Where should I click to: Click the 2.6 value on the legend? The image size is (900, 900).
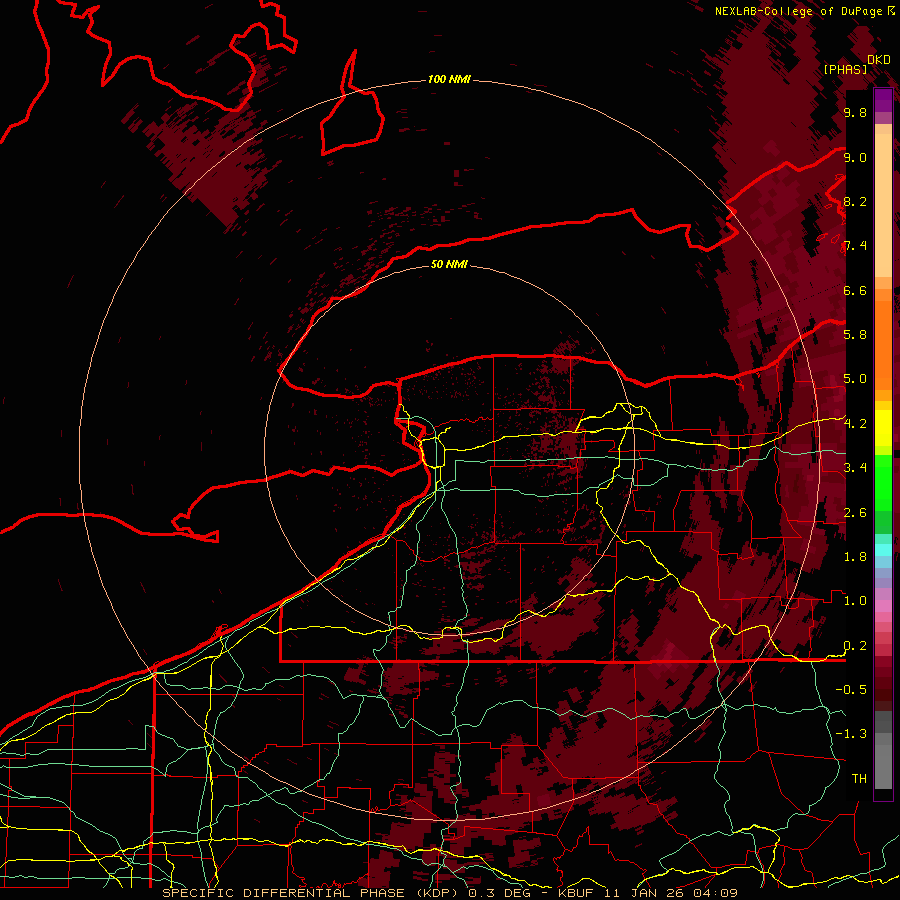[855, 513]
